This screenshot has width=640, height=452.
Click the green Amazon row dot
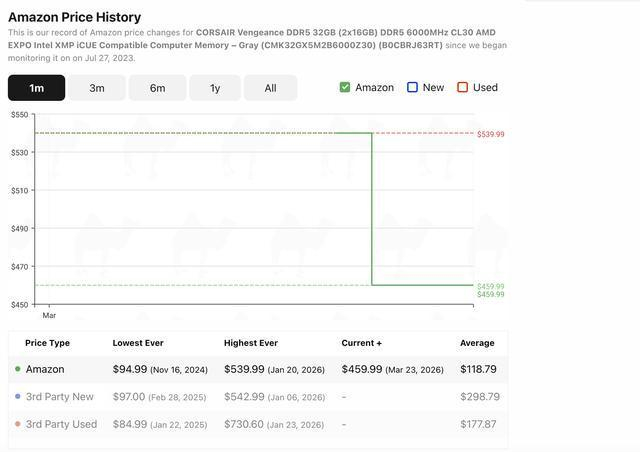point(18,370)
